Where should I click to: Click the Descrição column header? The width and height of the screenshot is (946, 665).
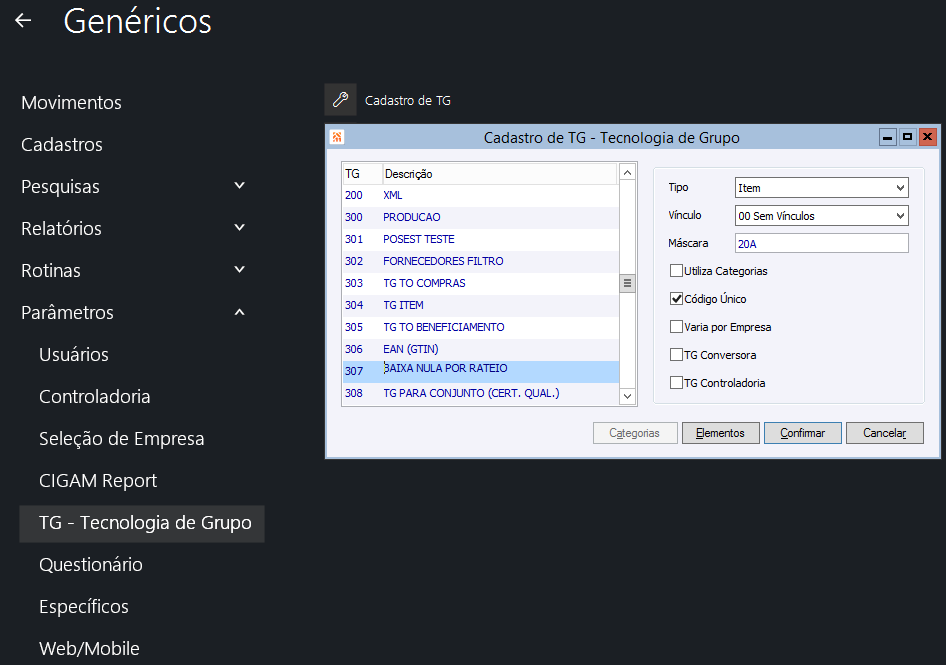tap(500, 174)
